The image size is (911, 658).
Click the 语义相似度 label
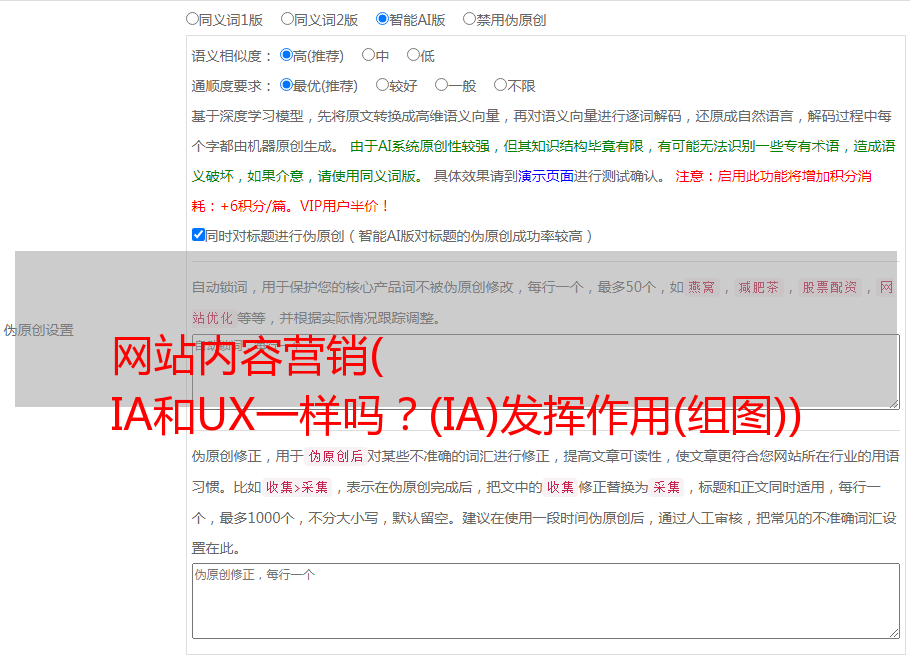231,56
